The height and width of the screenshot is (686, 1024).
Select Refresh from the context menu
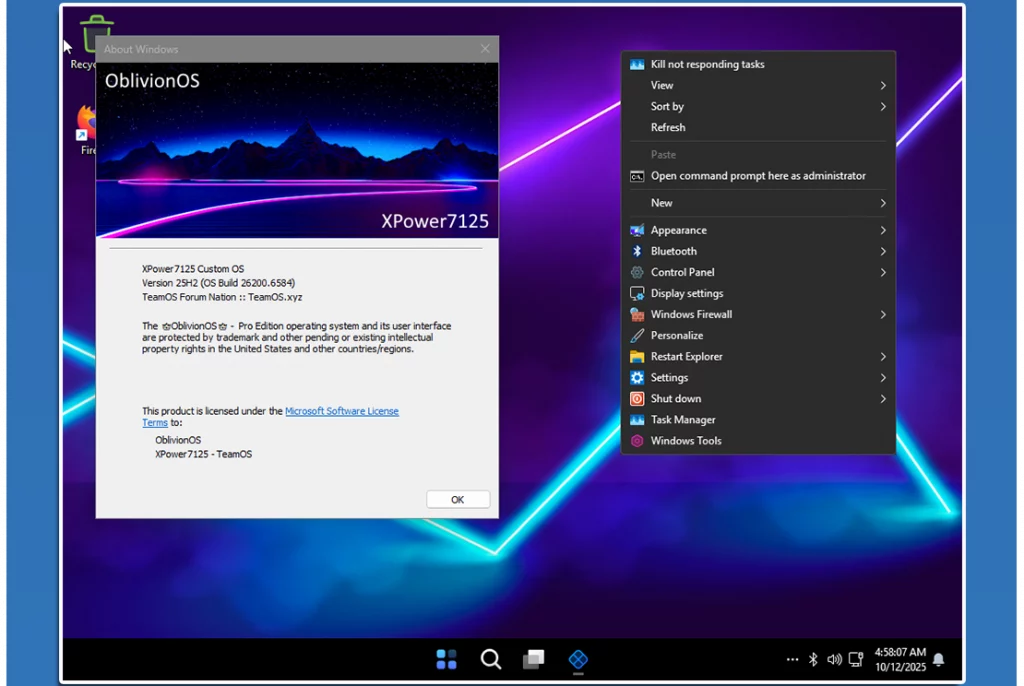click(x=668, y=128)
